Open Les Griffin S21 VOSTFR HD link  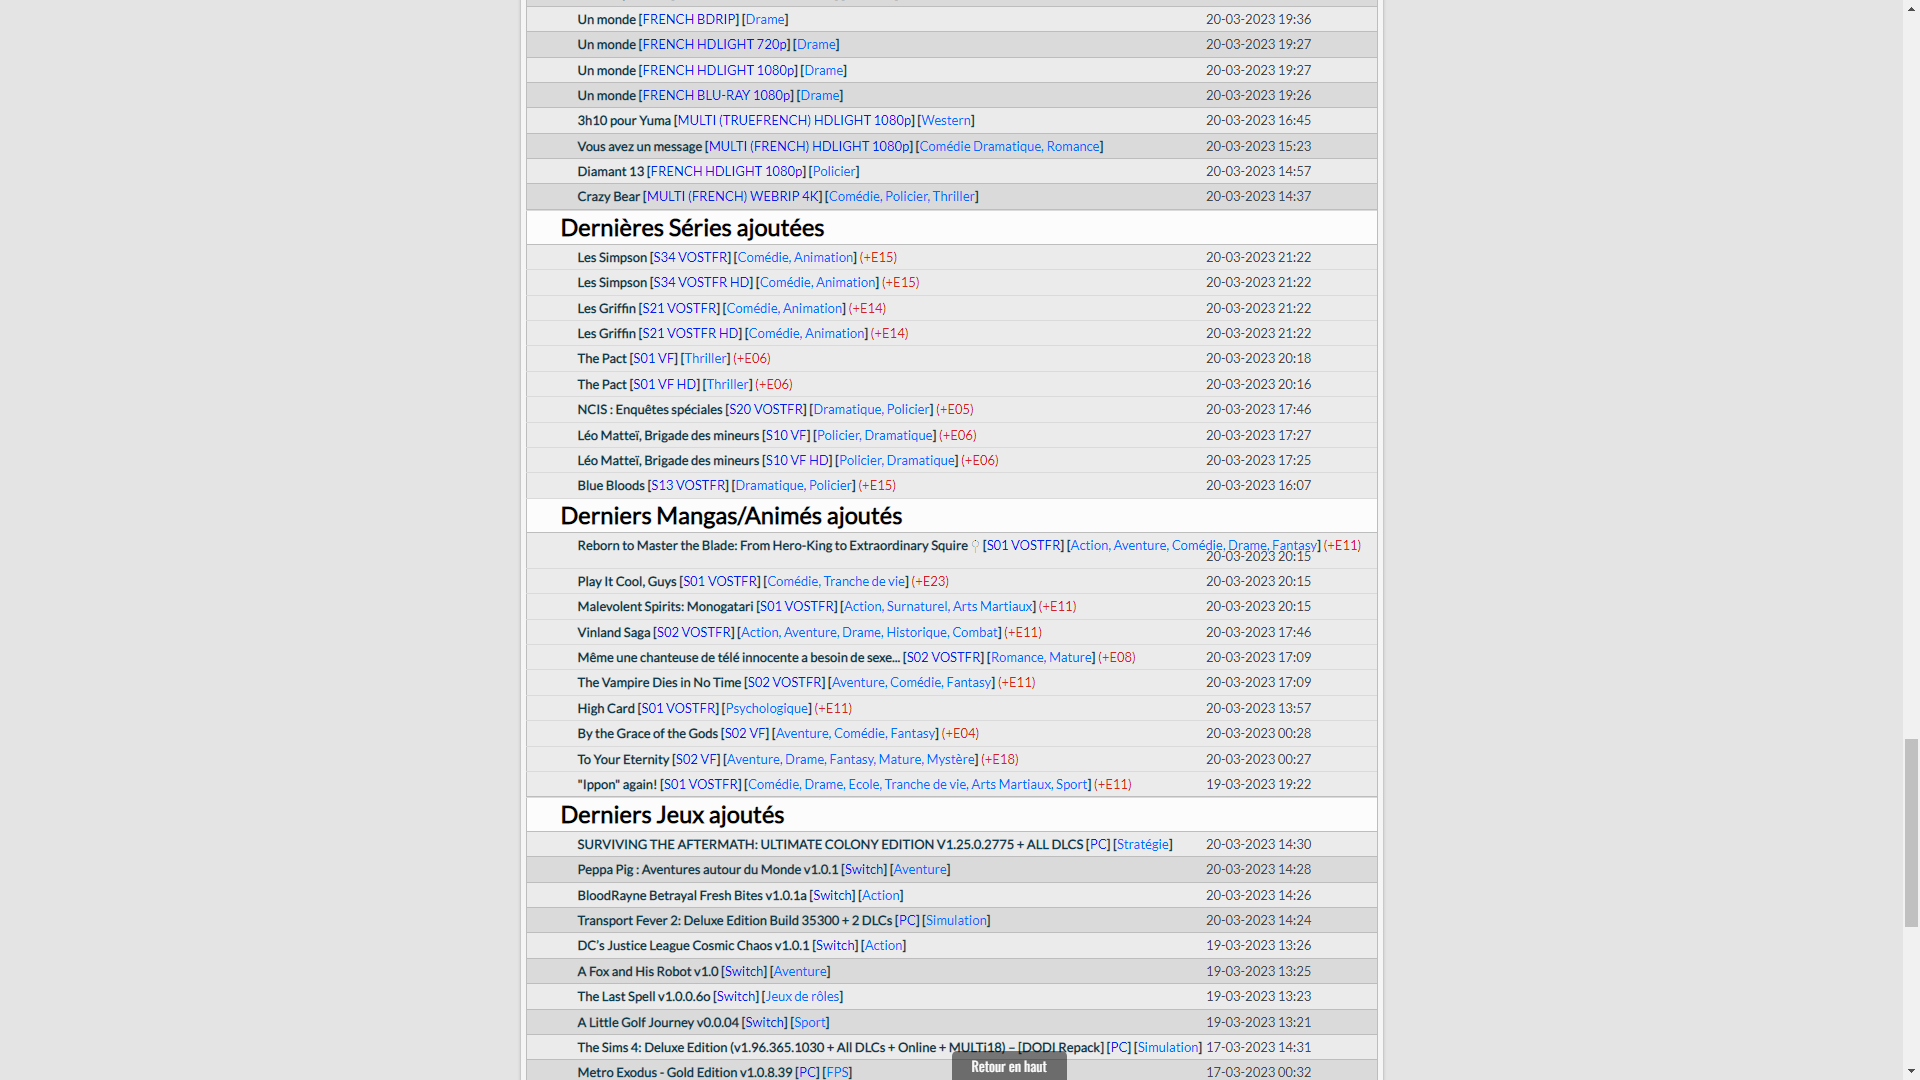(x=691, y=333)
